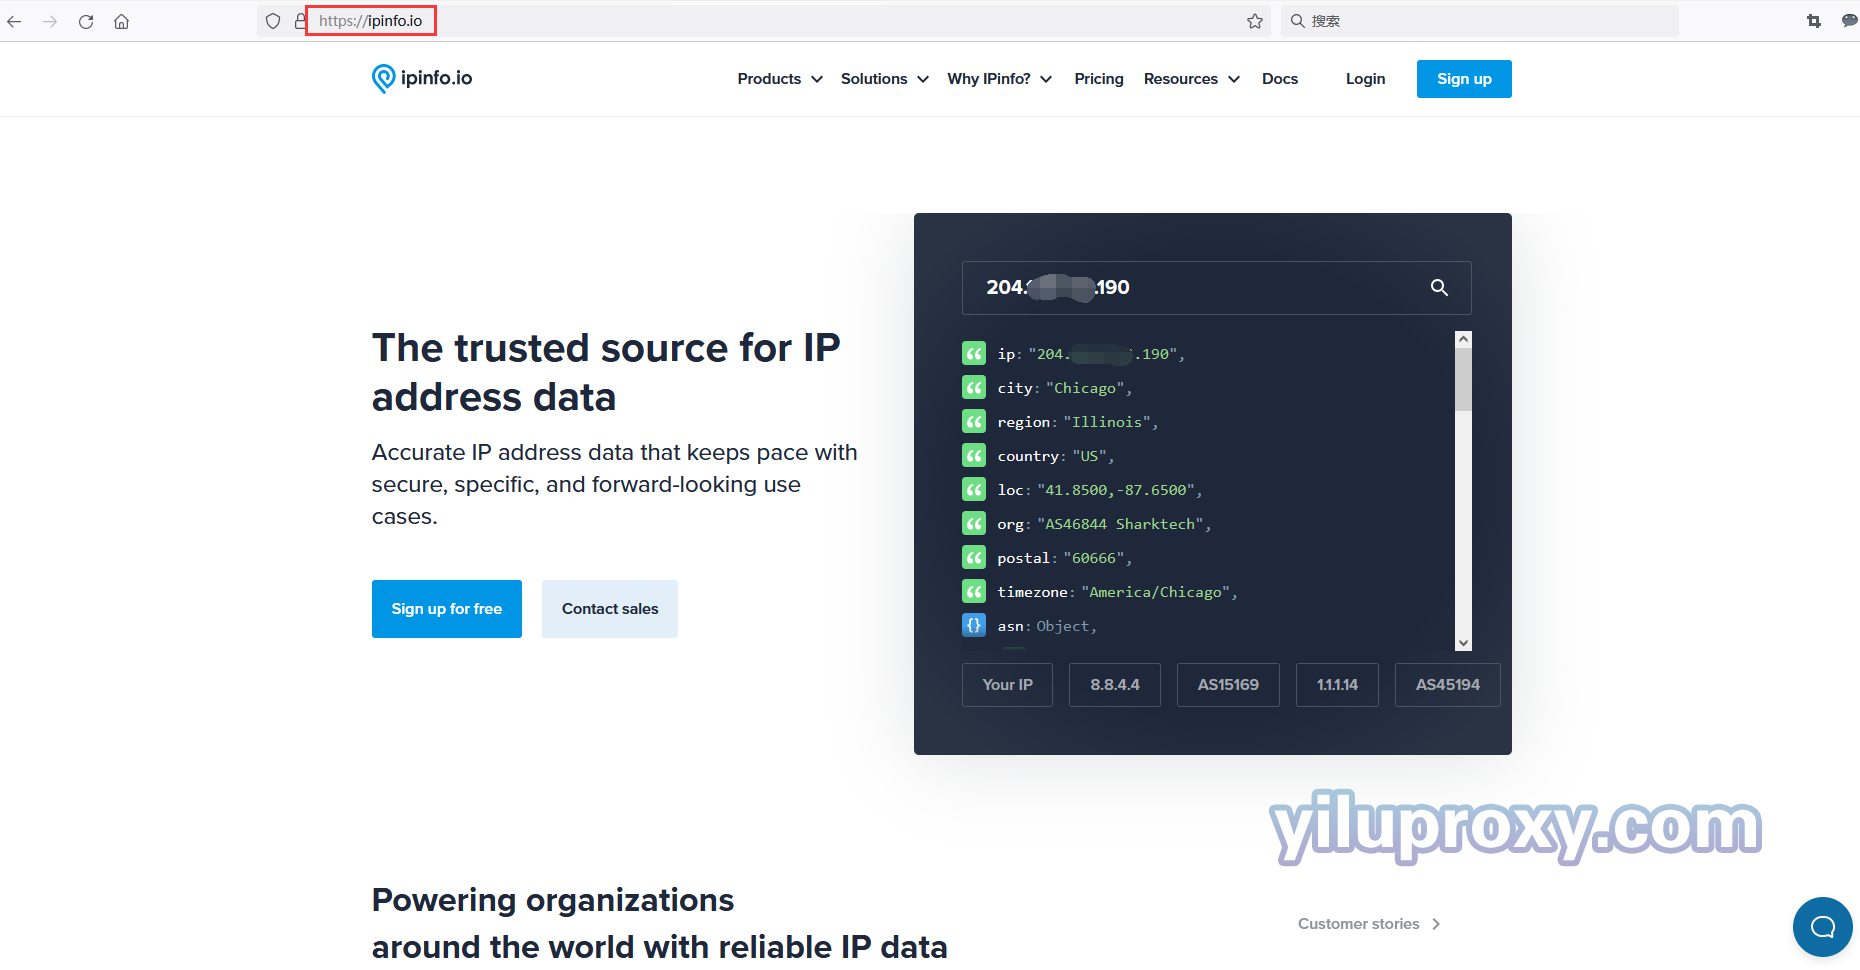The height and width of the screenshot is (970, 1860).
Task: Click quote icon beside the postal field
Action: (x=974, y=557)
